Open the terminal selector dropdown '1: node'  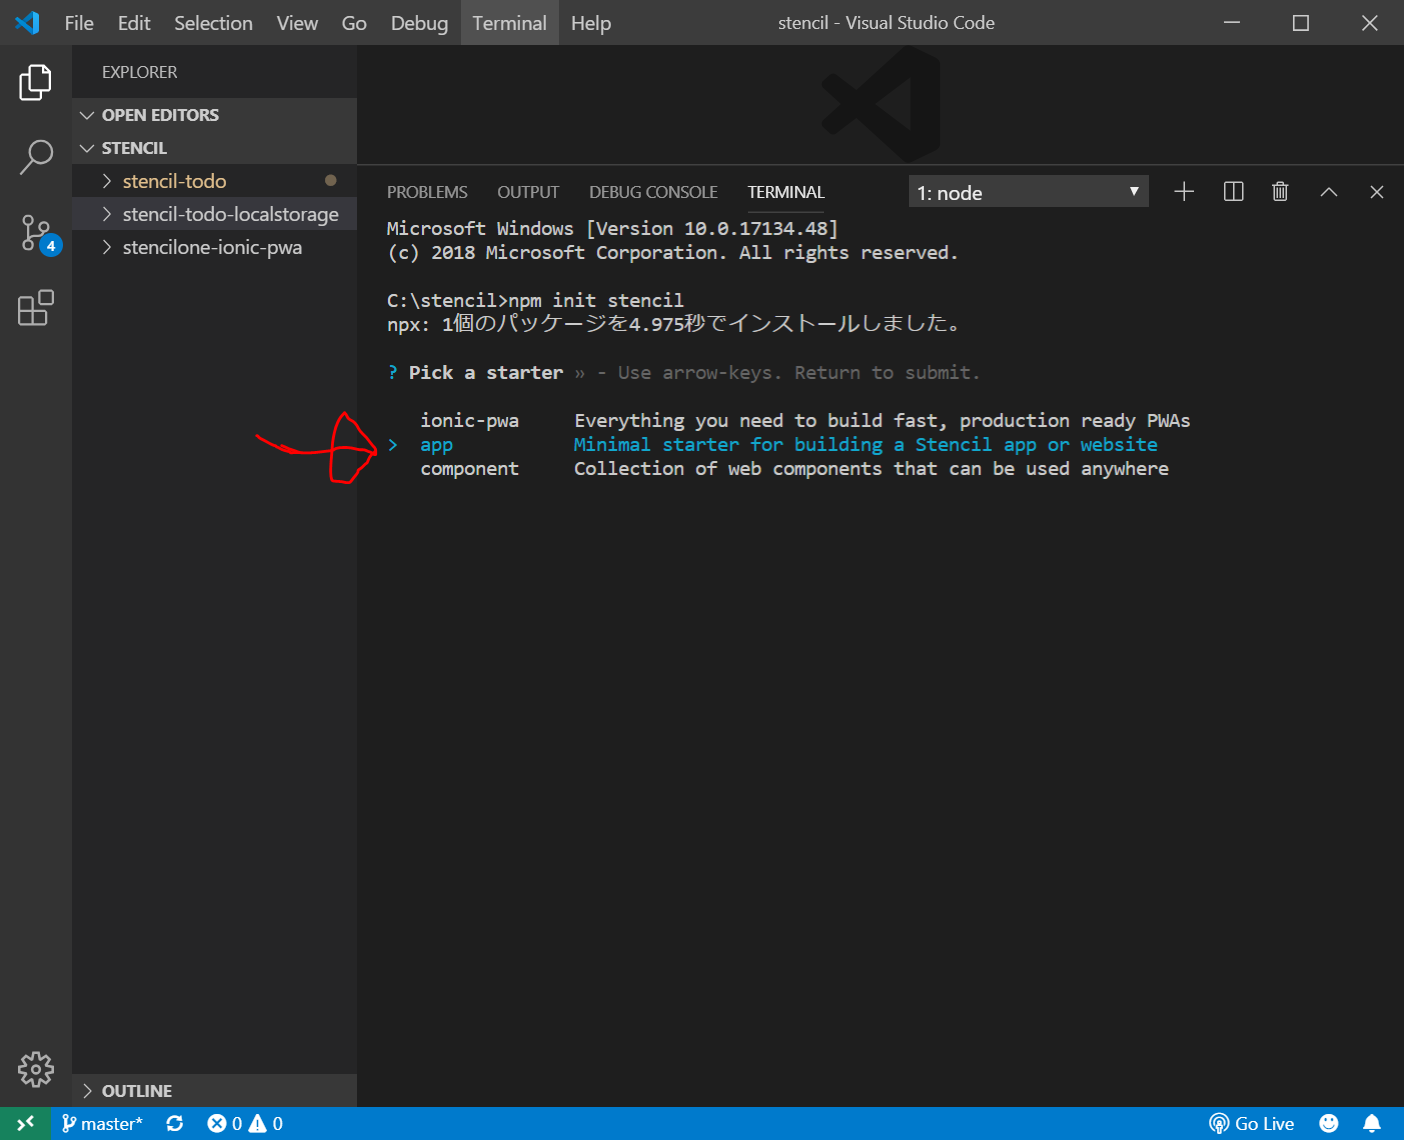coord(1028,192)
